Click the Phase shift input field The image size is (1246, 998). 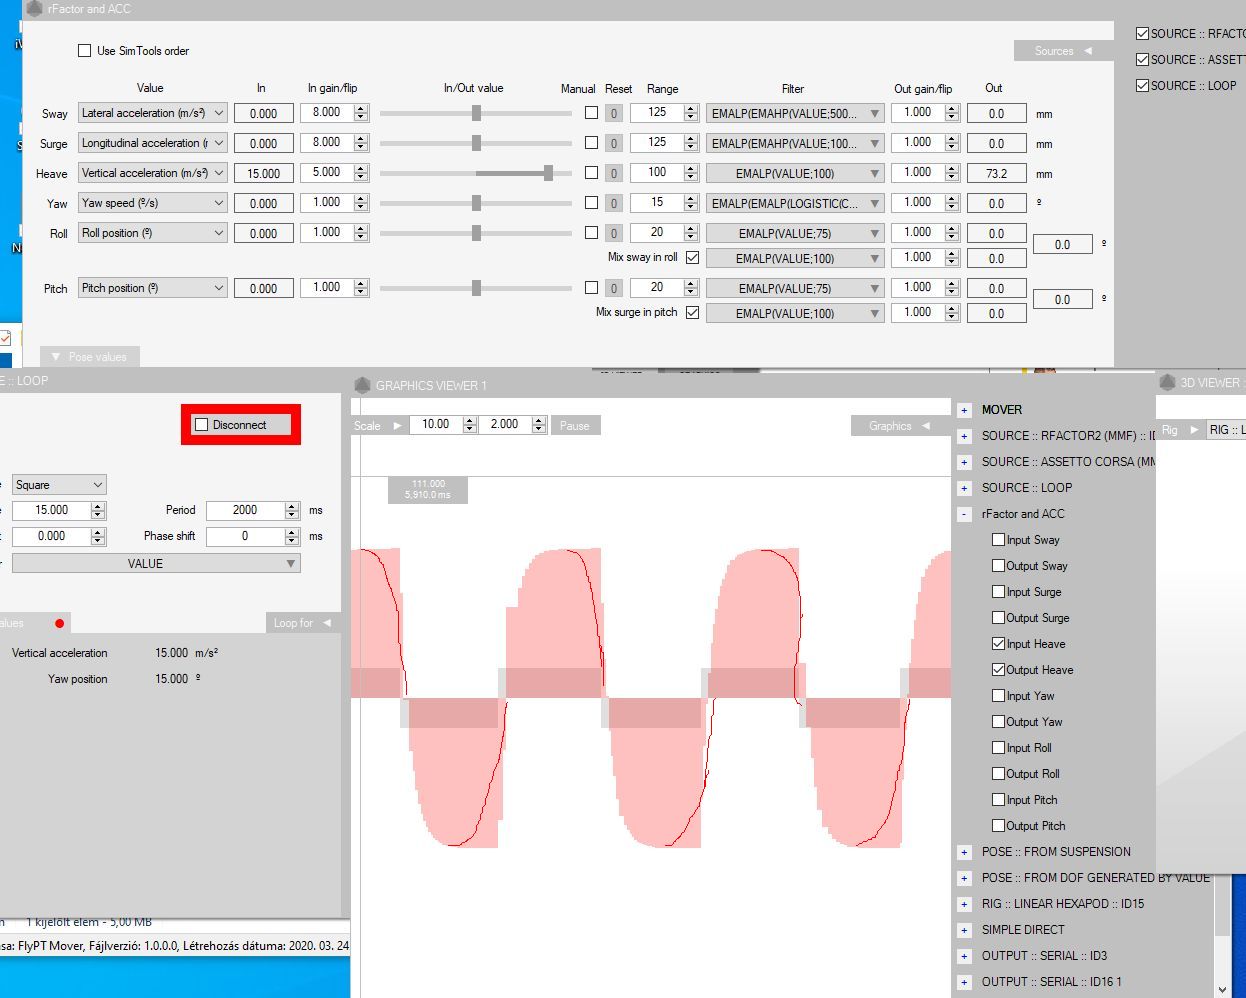(x=244, y=536)
